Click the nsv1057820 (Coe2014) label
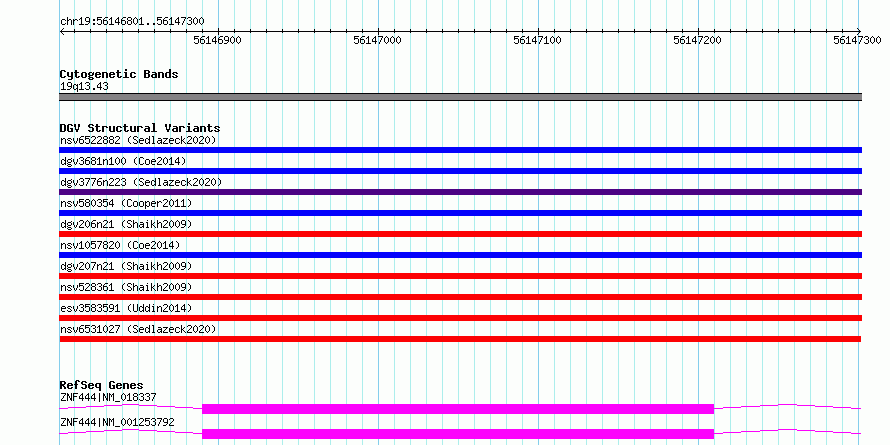This screenshot has height=445, width=890. (120, 245)
